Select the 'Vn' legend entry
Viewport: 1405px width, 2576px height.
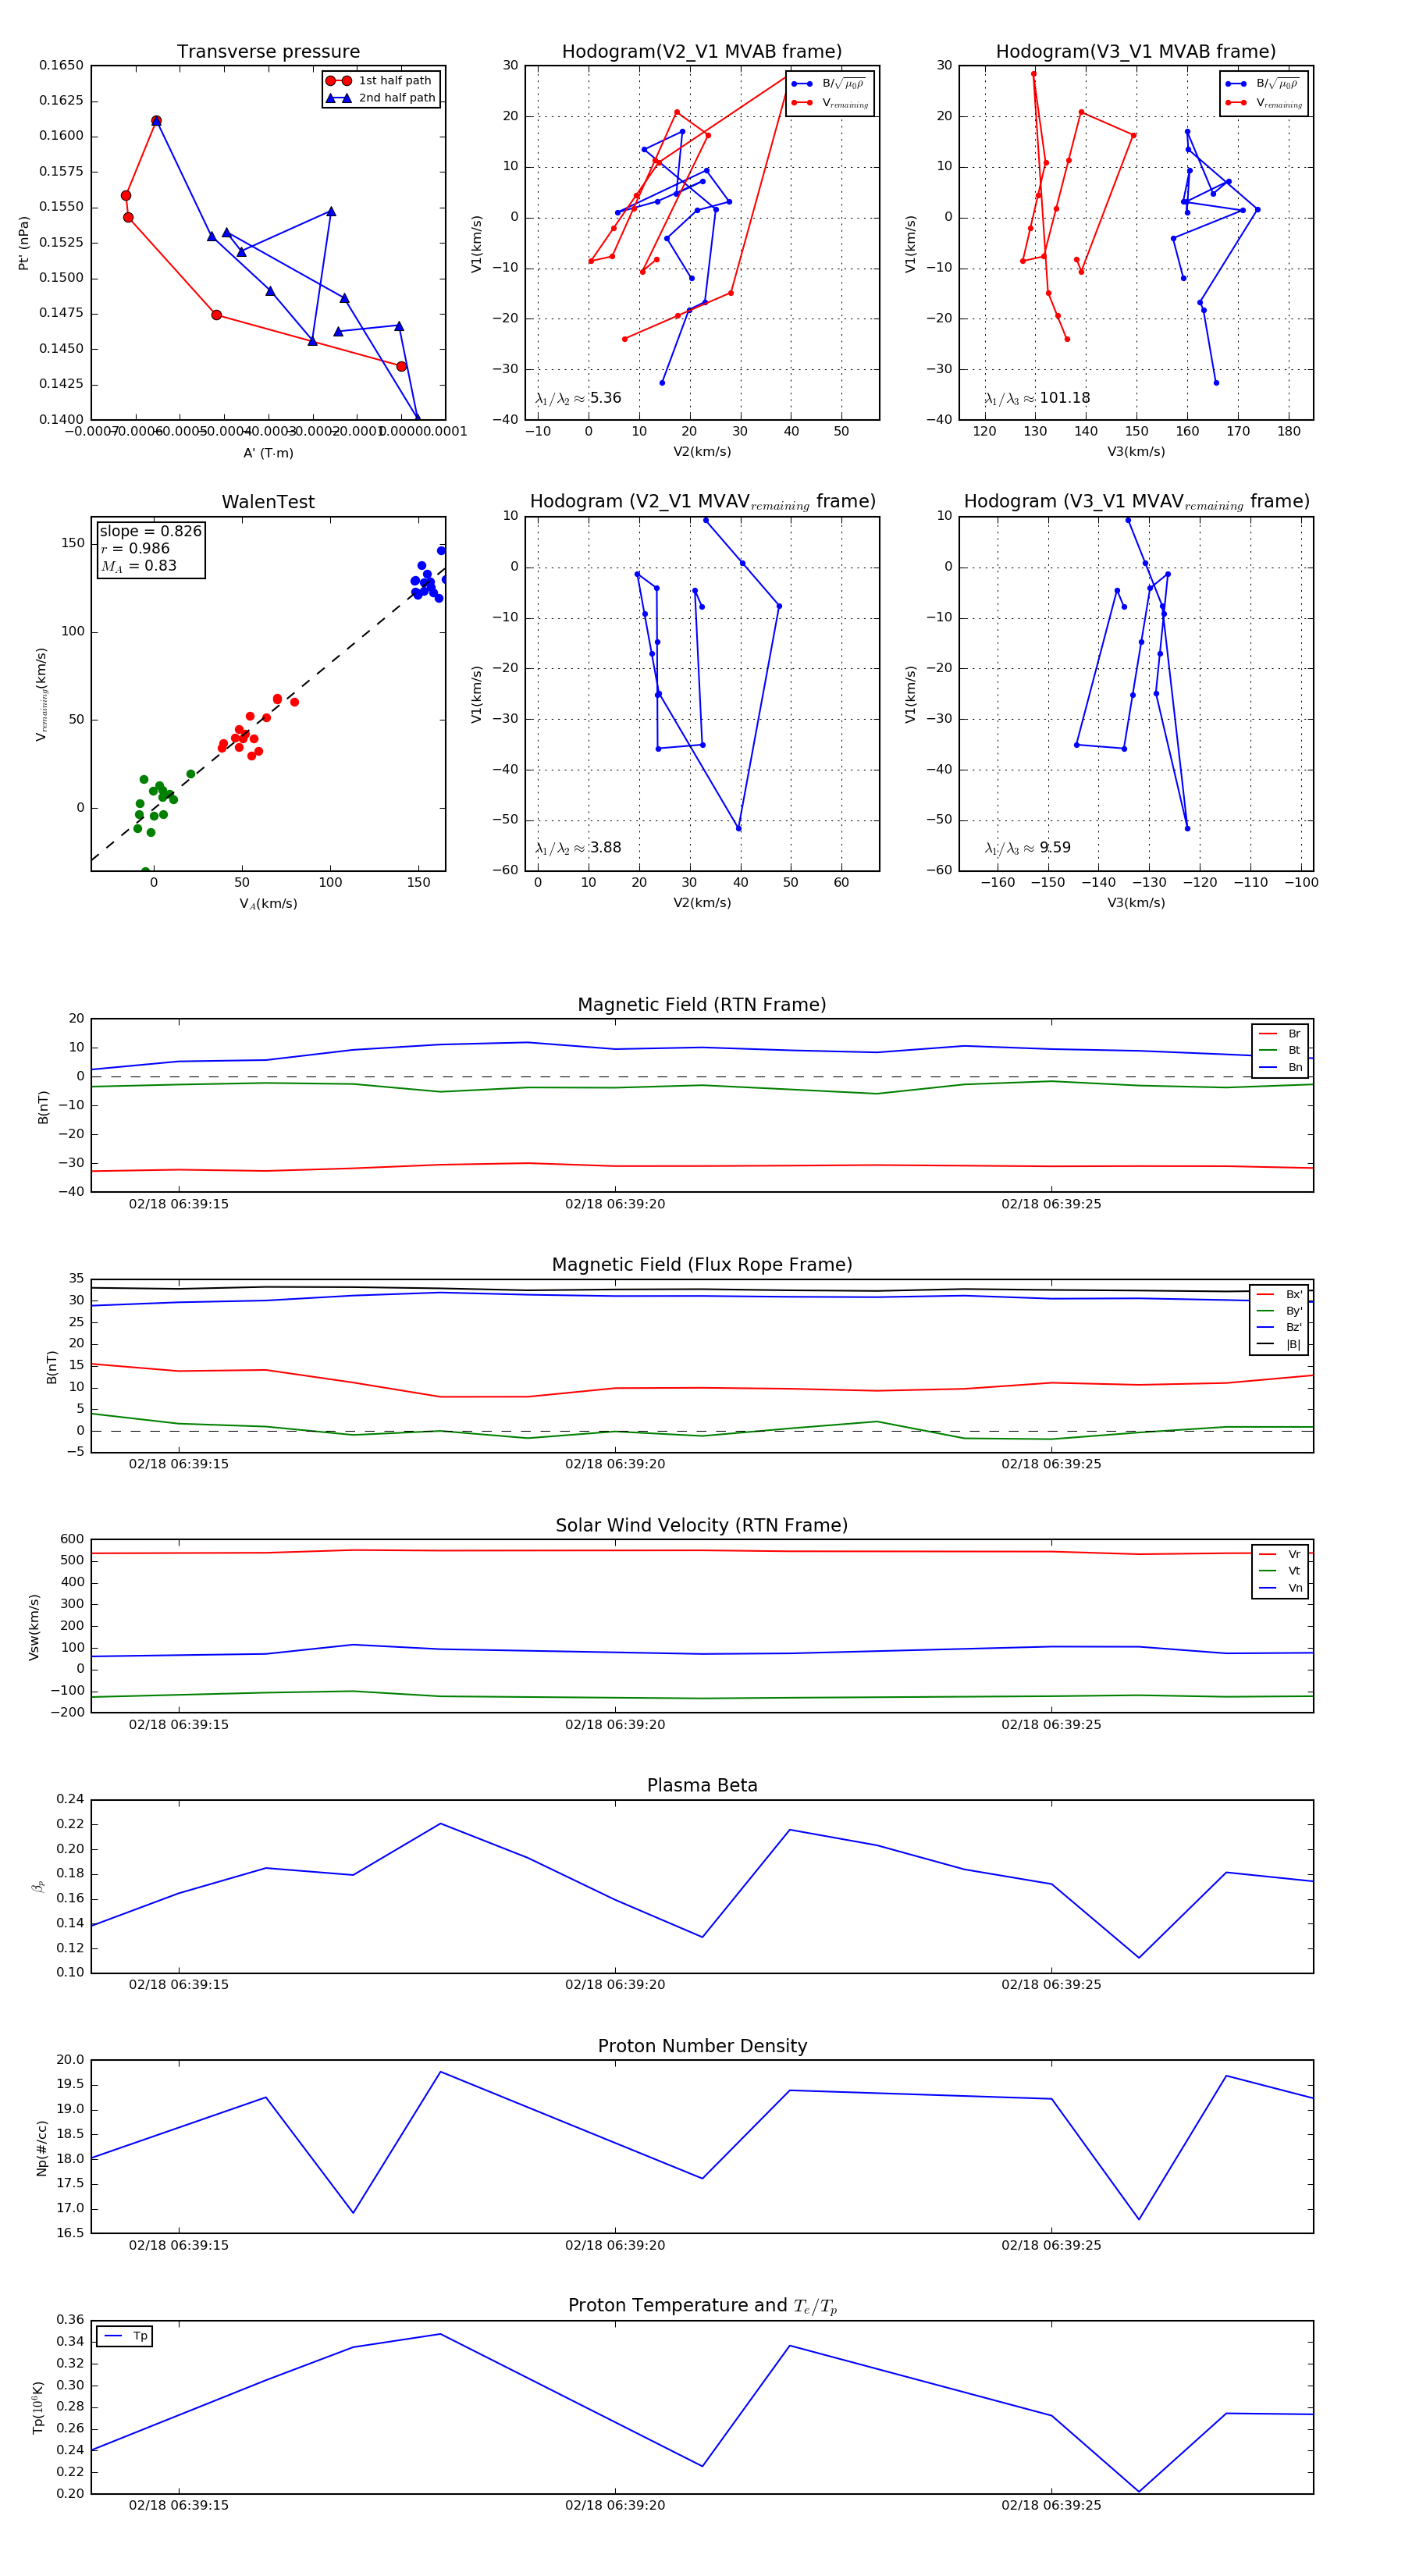click(x=1280, y=1588)
